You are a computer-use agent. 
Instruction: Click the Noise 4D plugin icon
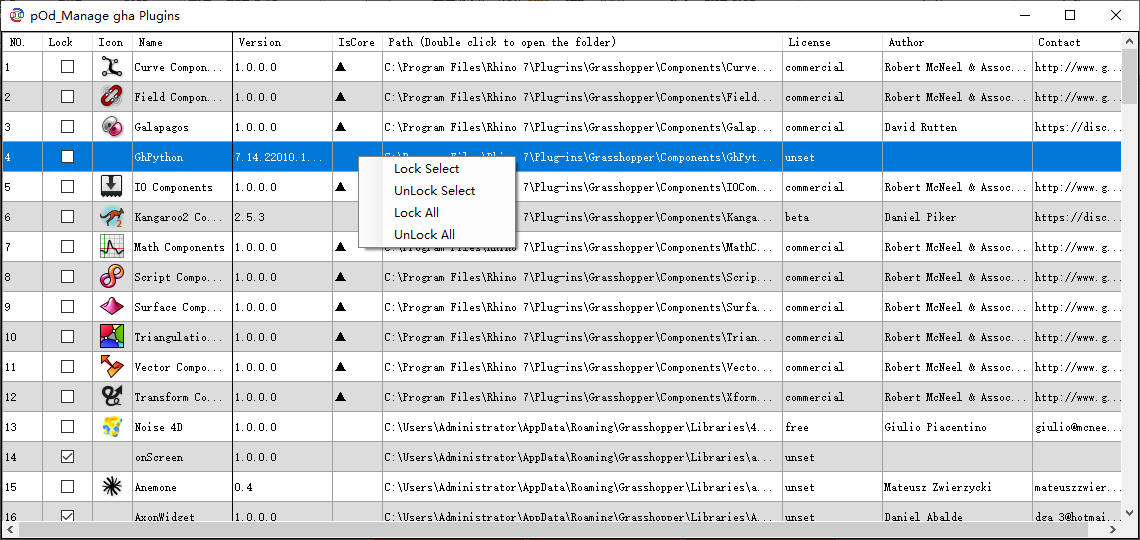(x=111, y=427)
